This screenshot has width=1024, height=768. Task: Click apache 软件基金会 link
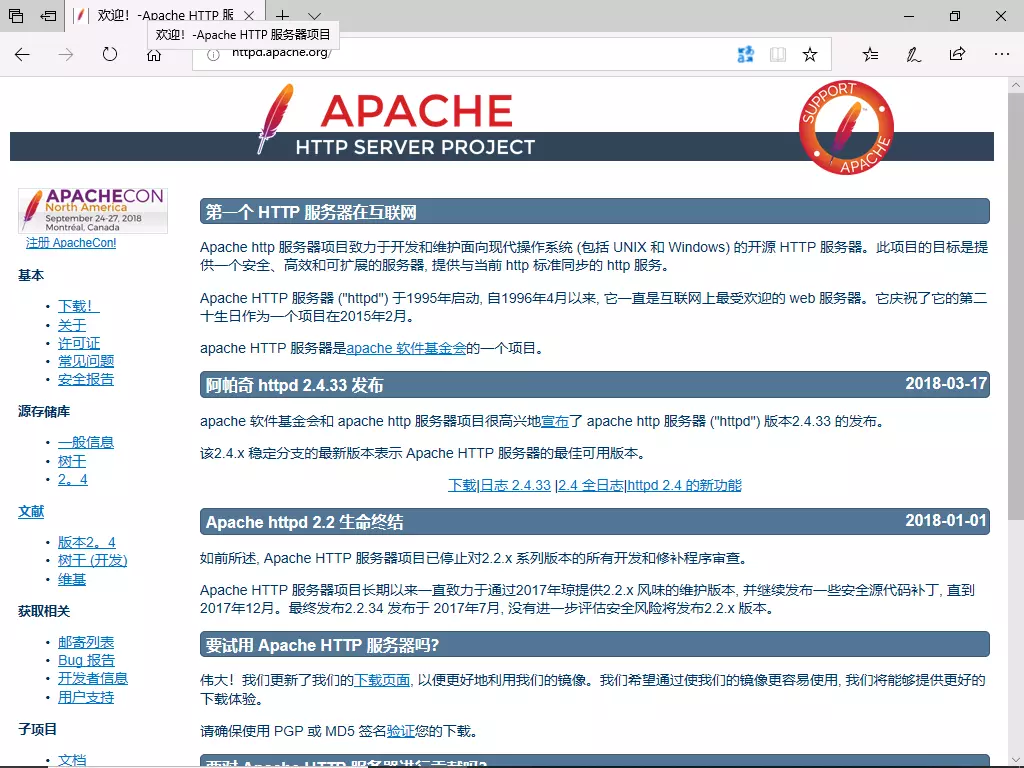coord(406,348)
